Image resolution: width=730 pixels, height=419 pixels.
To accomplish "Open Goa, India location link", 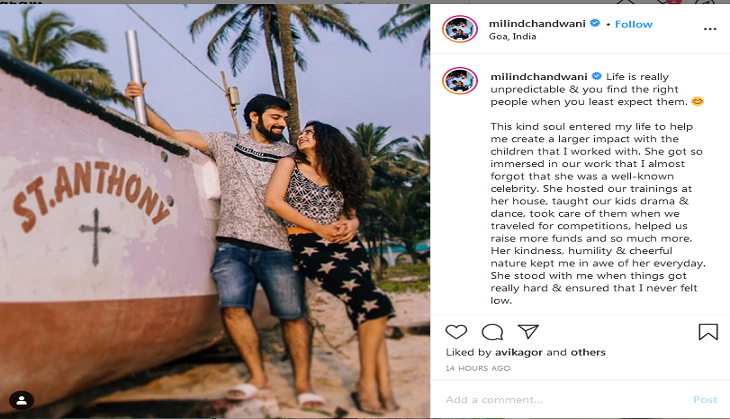I will (x=513, y=36).
